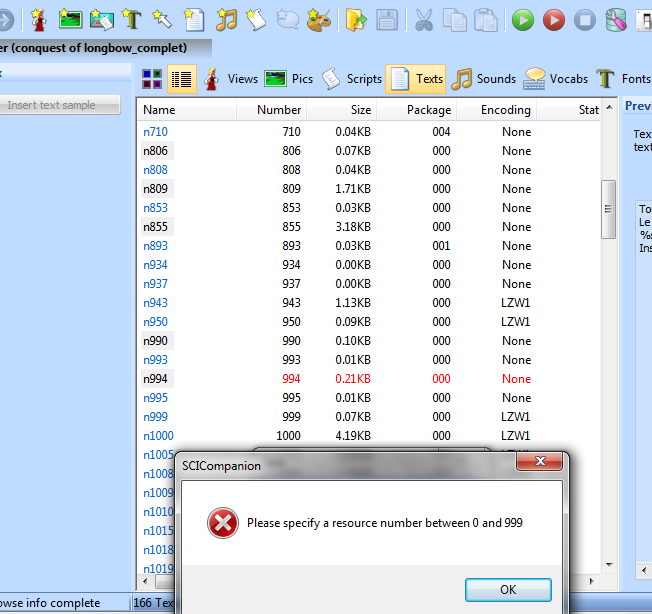Select the n943 text resource
Viewport: 652px width, 614px height.
155,303
